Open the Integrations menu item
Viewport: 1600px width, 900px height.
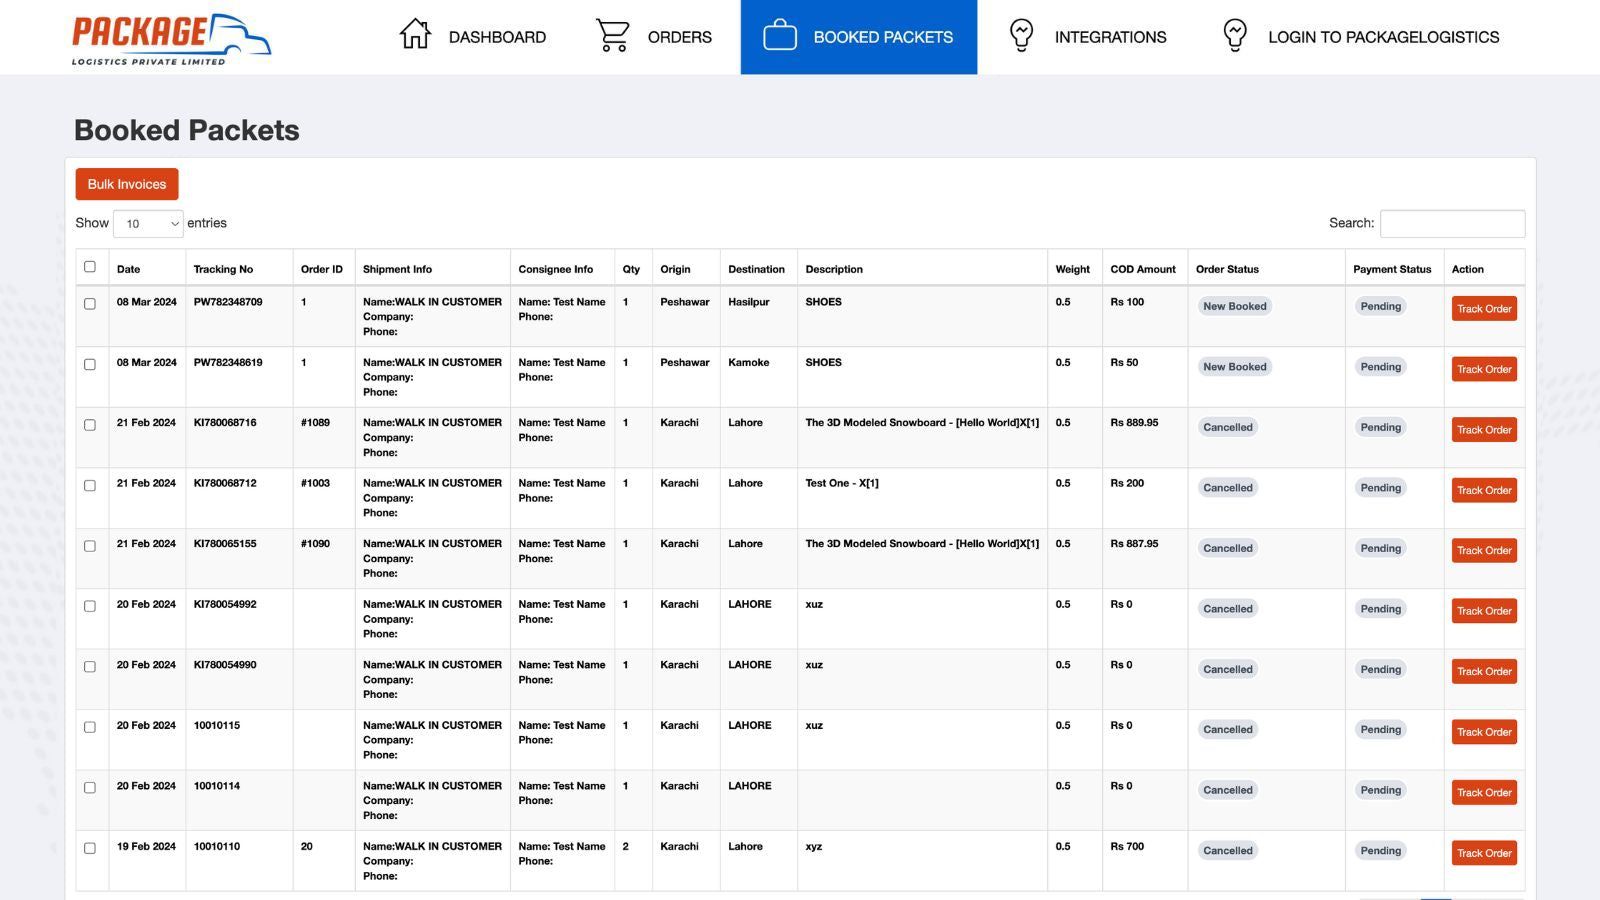point(1109,37)
